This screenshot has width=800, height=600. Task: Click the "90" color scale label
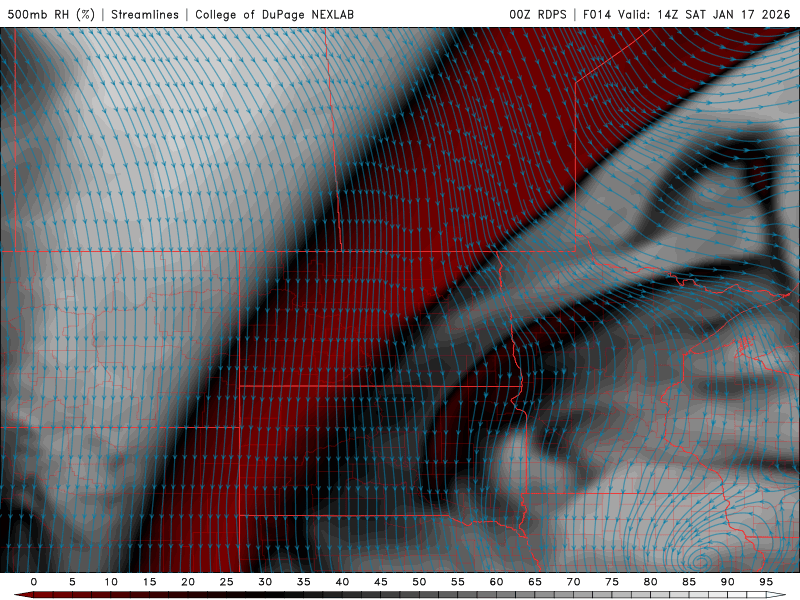point(727,582)
